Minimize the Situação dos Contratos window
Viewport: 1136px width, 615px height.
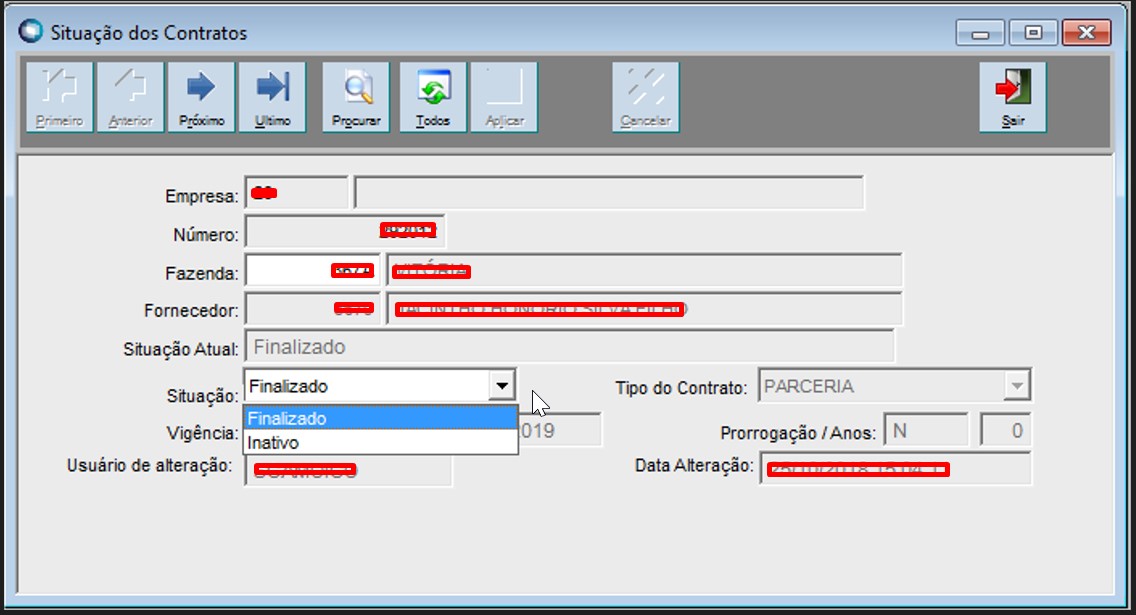pos(980,33)
